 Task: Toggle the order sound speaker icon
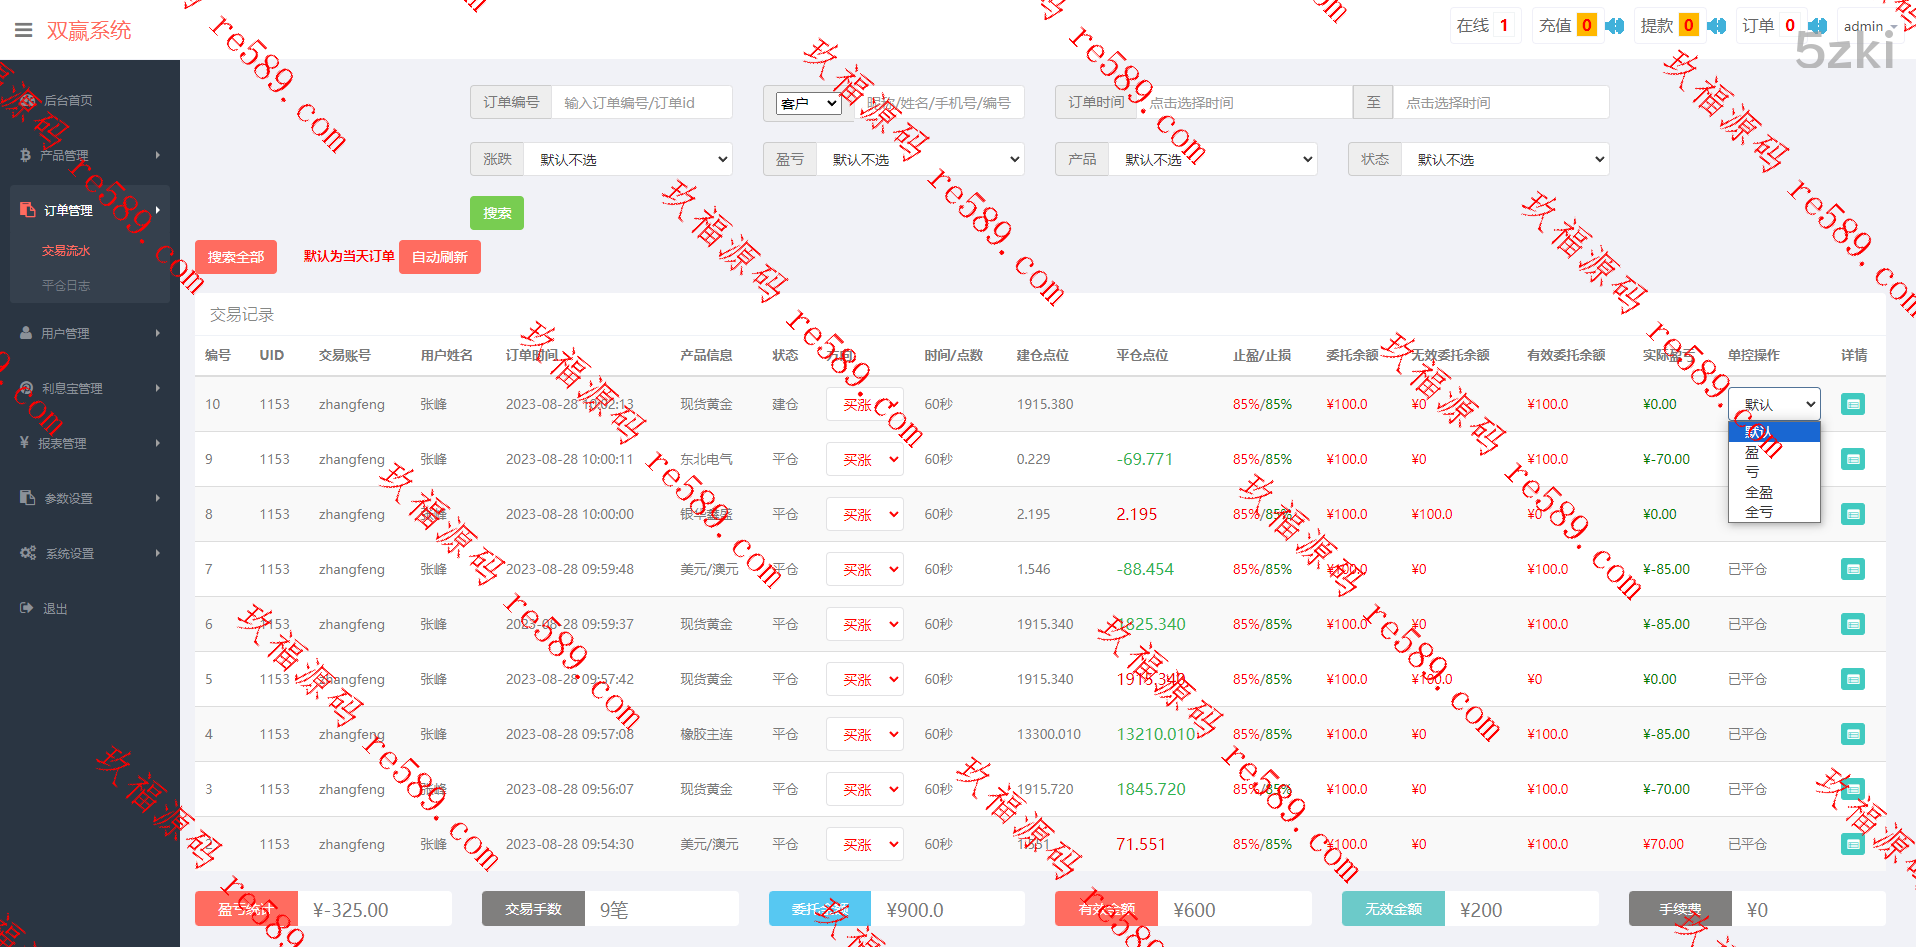click(x=1817, y=26)
